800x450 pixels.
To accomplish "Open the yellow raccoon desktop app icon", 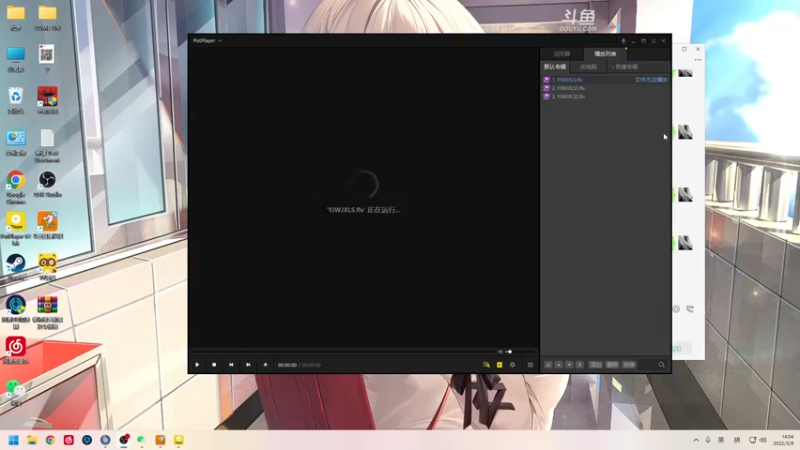I will click(47, 267).
